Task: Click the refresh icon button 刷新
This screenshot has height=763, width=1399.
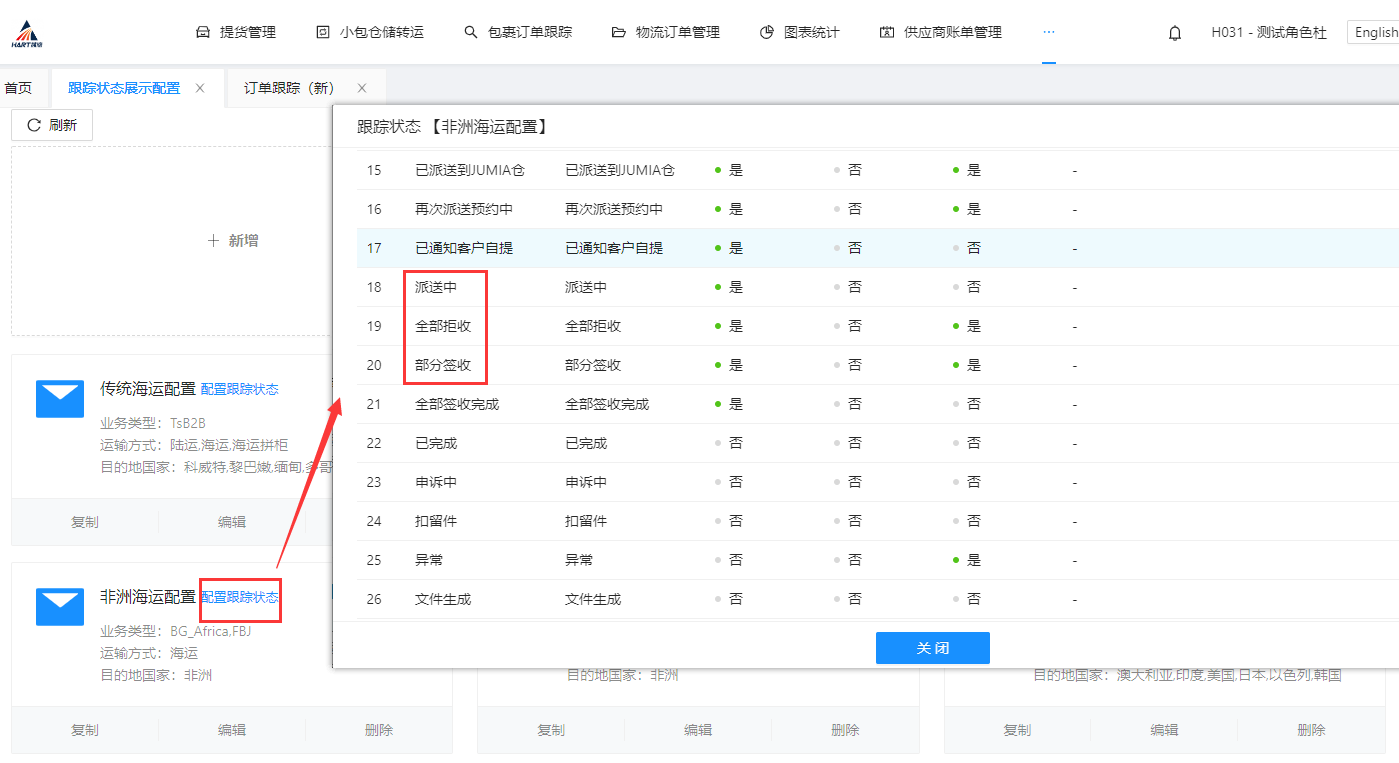Action: [x=52, y=125]
